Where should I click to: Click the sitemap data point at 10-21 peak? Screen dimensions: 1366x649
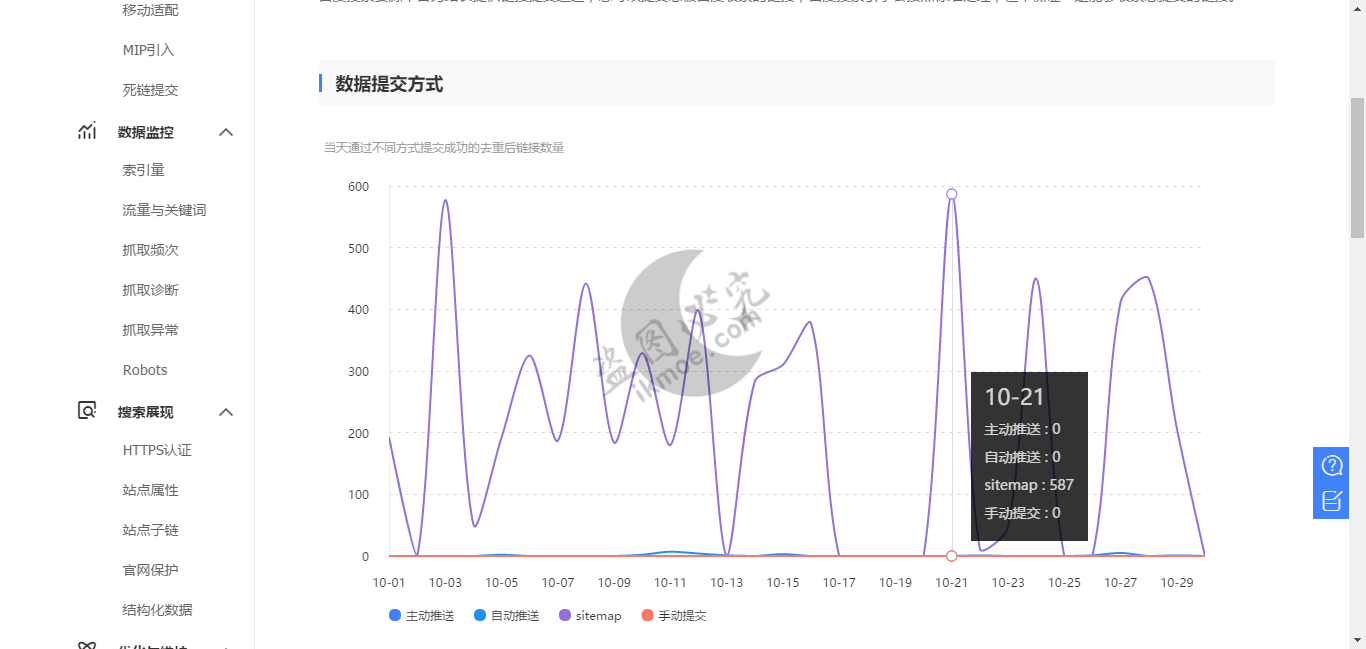click(x=952, y=194)
